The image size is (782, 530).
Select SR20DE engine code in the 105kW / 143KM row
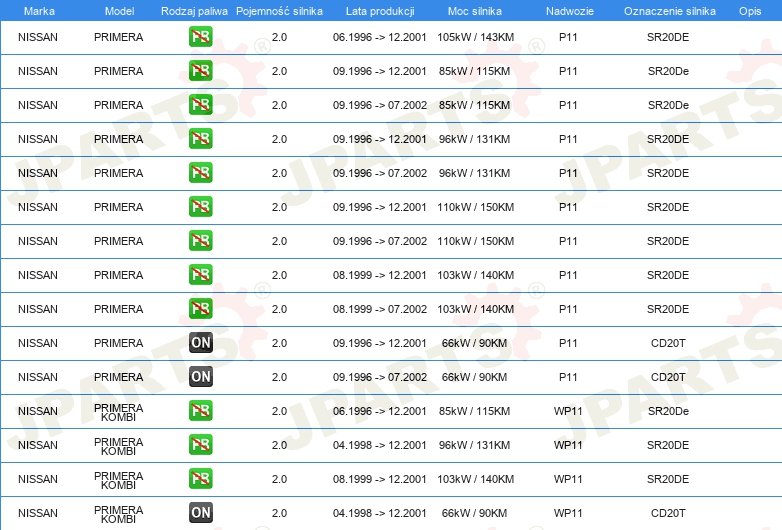click(x=668, y=37)
